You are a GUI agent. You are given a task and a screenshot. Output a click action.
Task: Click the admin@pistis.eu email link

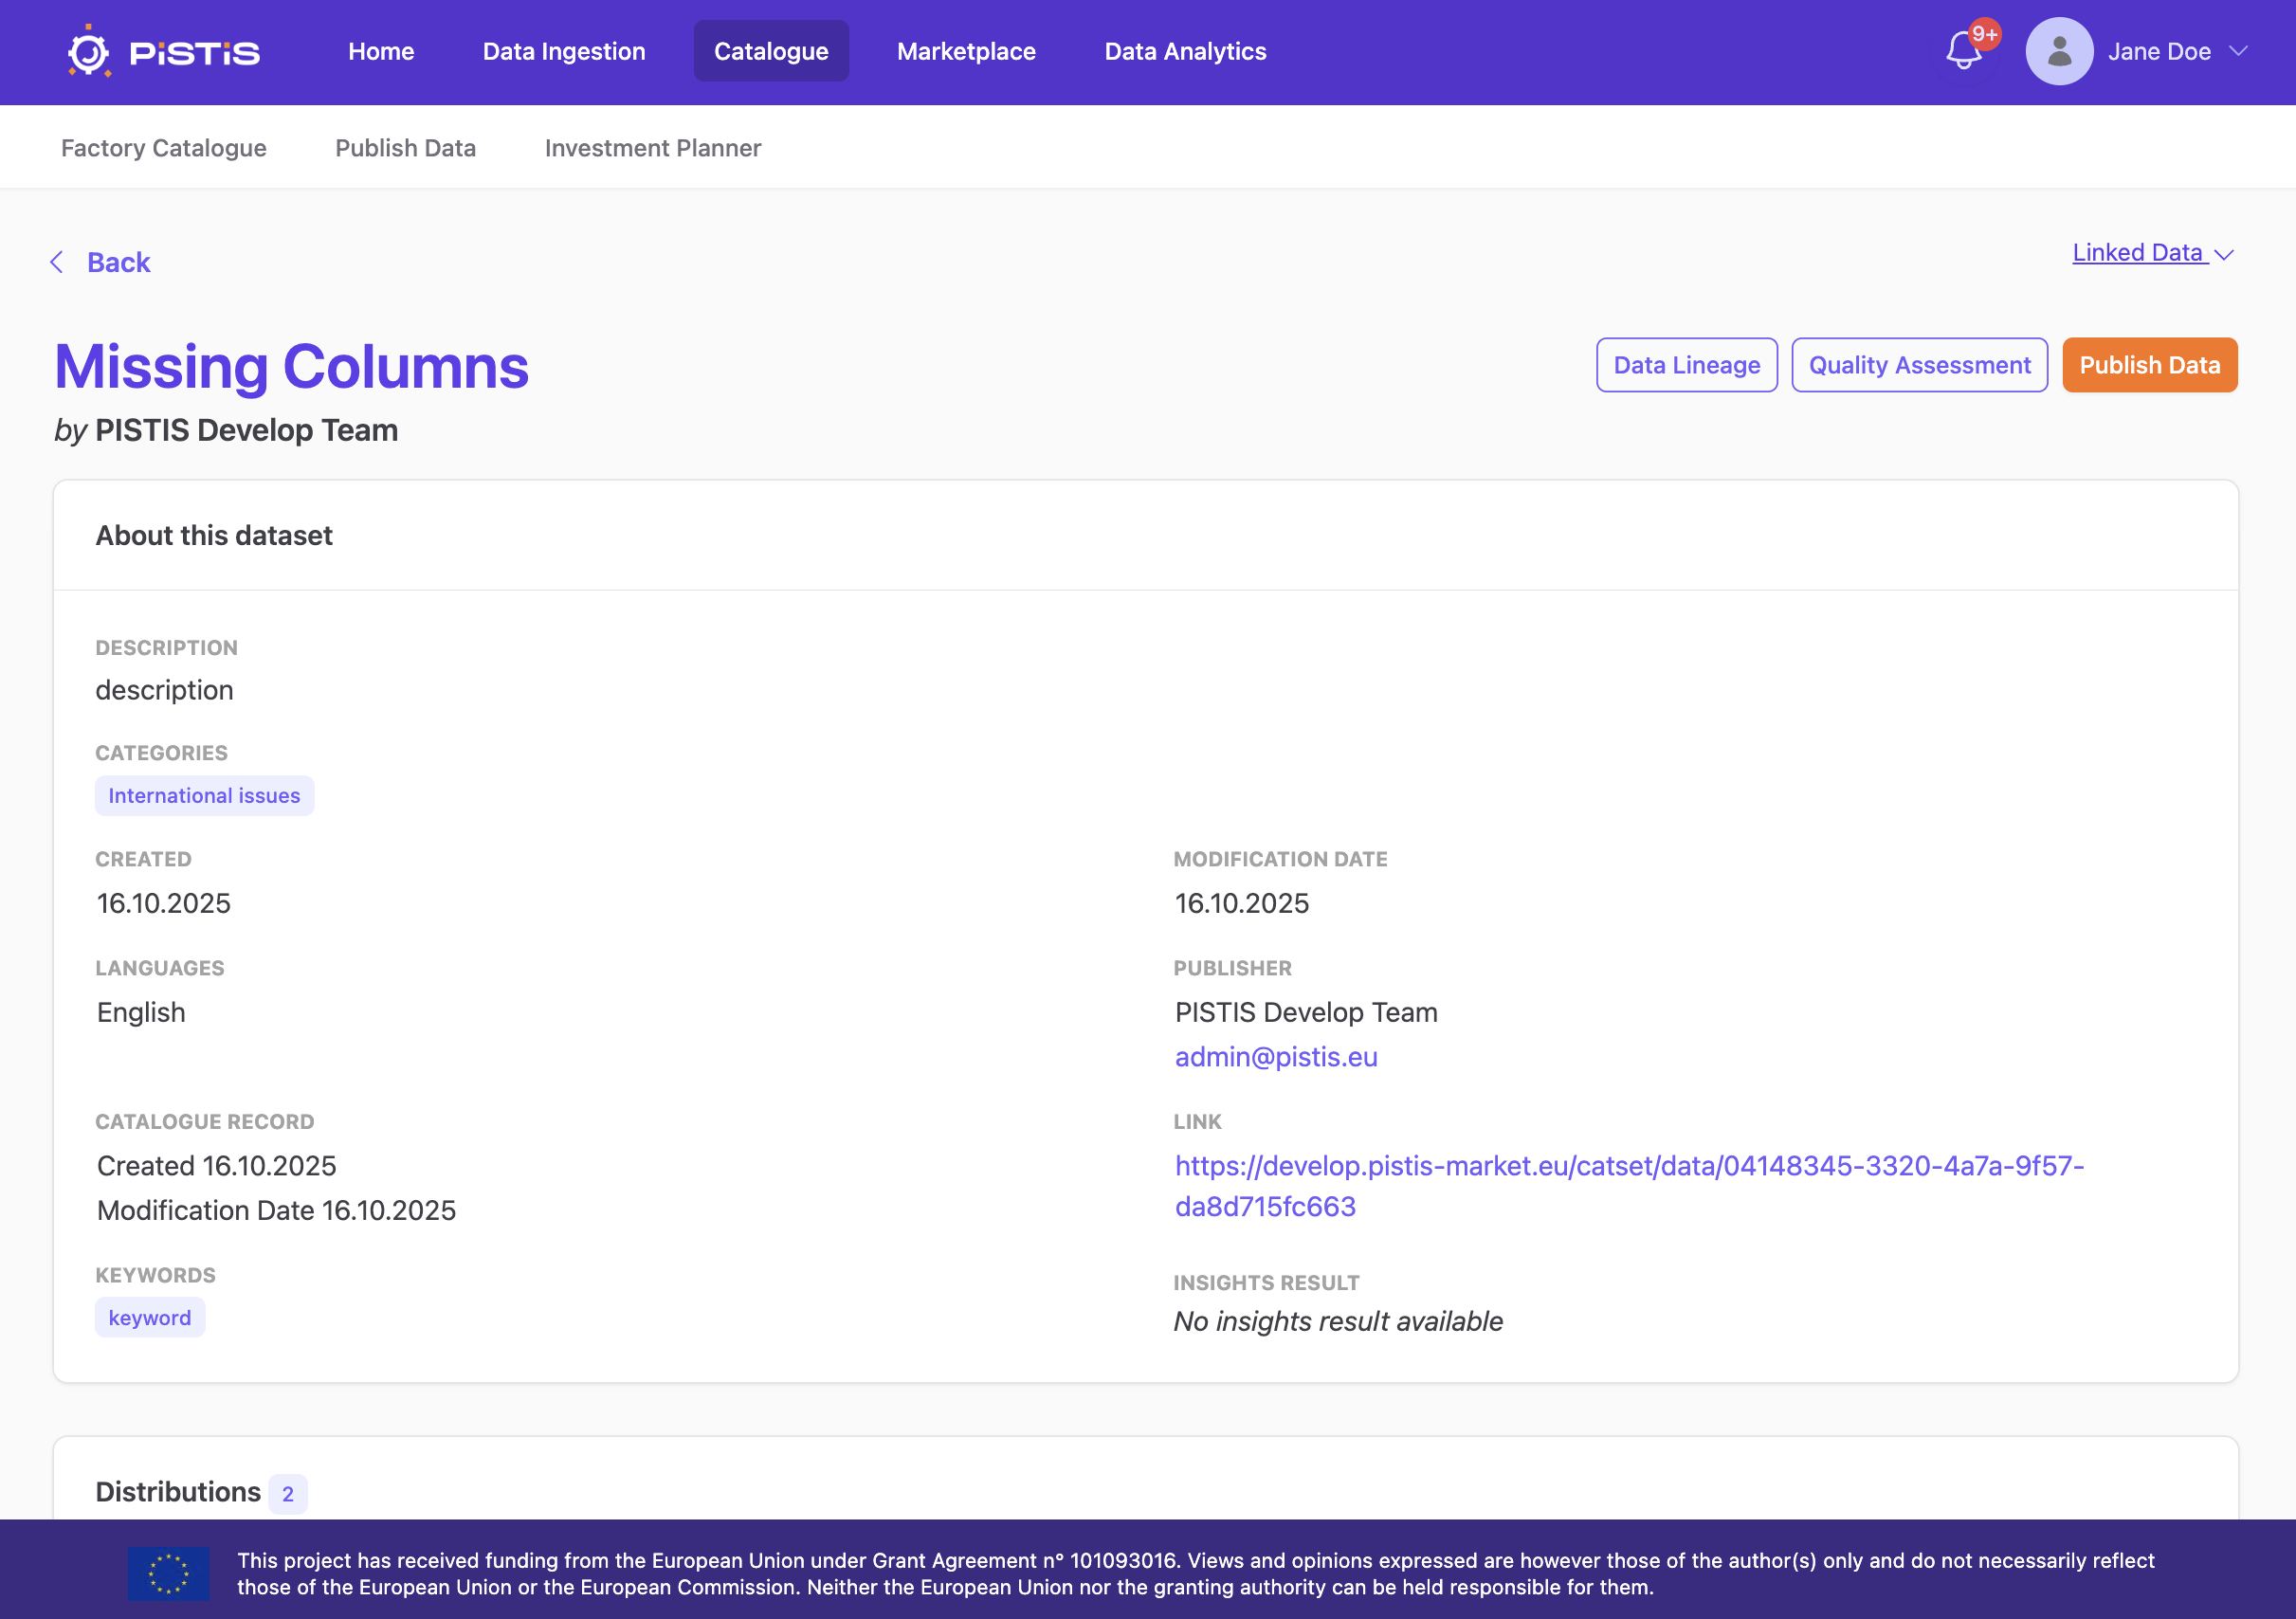tap(1276, 1057)
